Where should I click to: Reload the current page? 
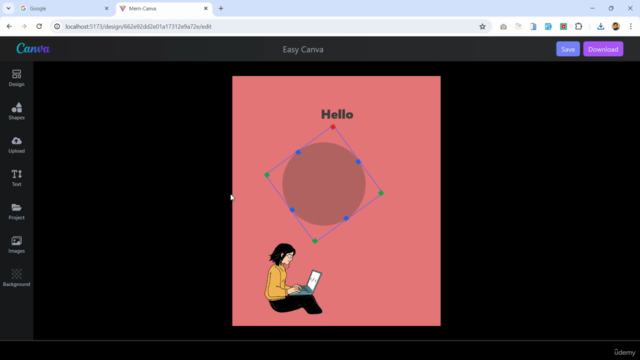tap(39, 26)
